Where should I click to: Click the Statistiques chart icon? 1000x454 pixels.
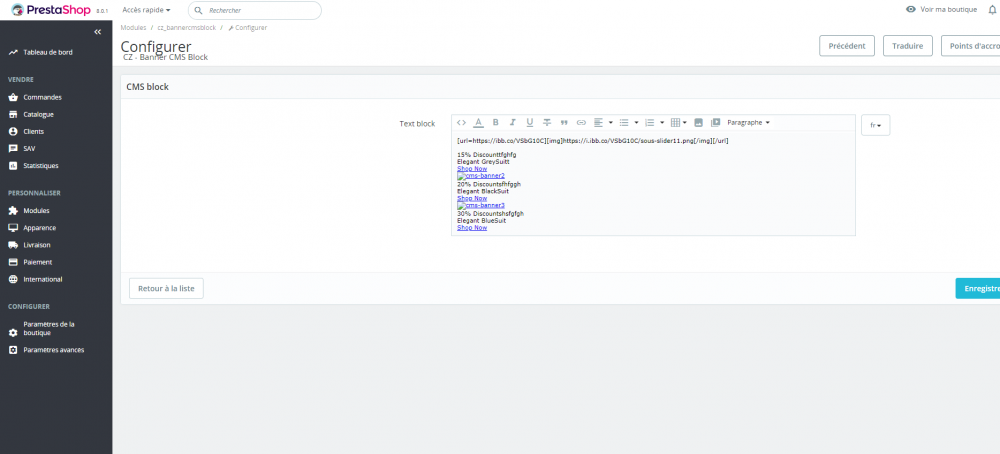(13, 166)
